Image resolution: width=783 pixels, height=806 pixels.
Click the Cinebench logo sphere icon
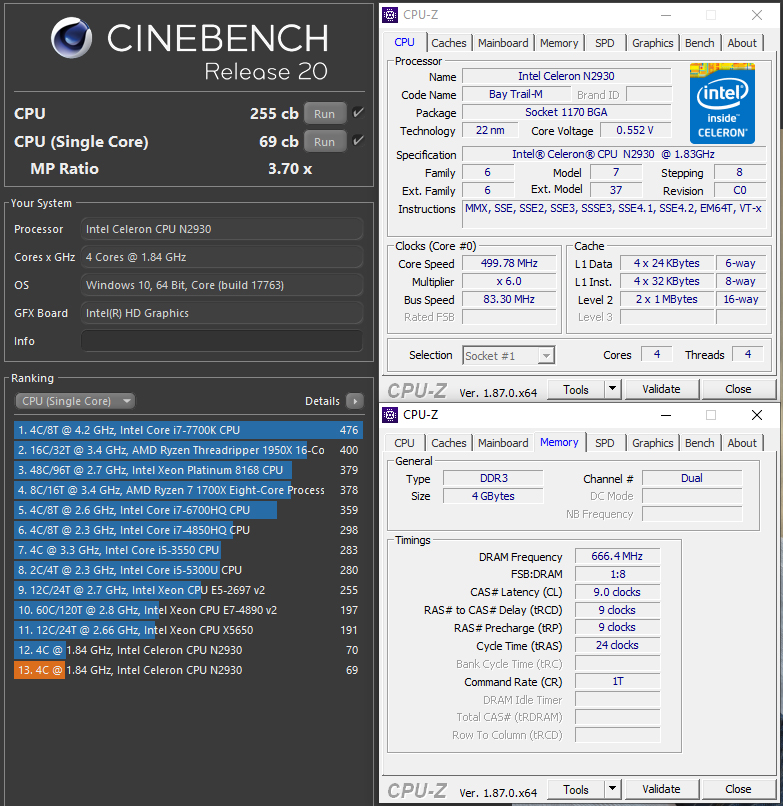(x=71, y=38)
